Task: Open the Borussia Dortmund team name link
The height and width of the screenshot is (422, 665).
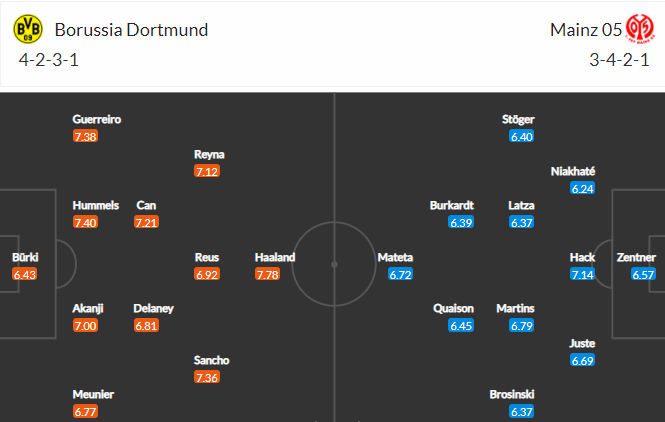Action: click(x=131, y=30)
